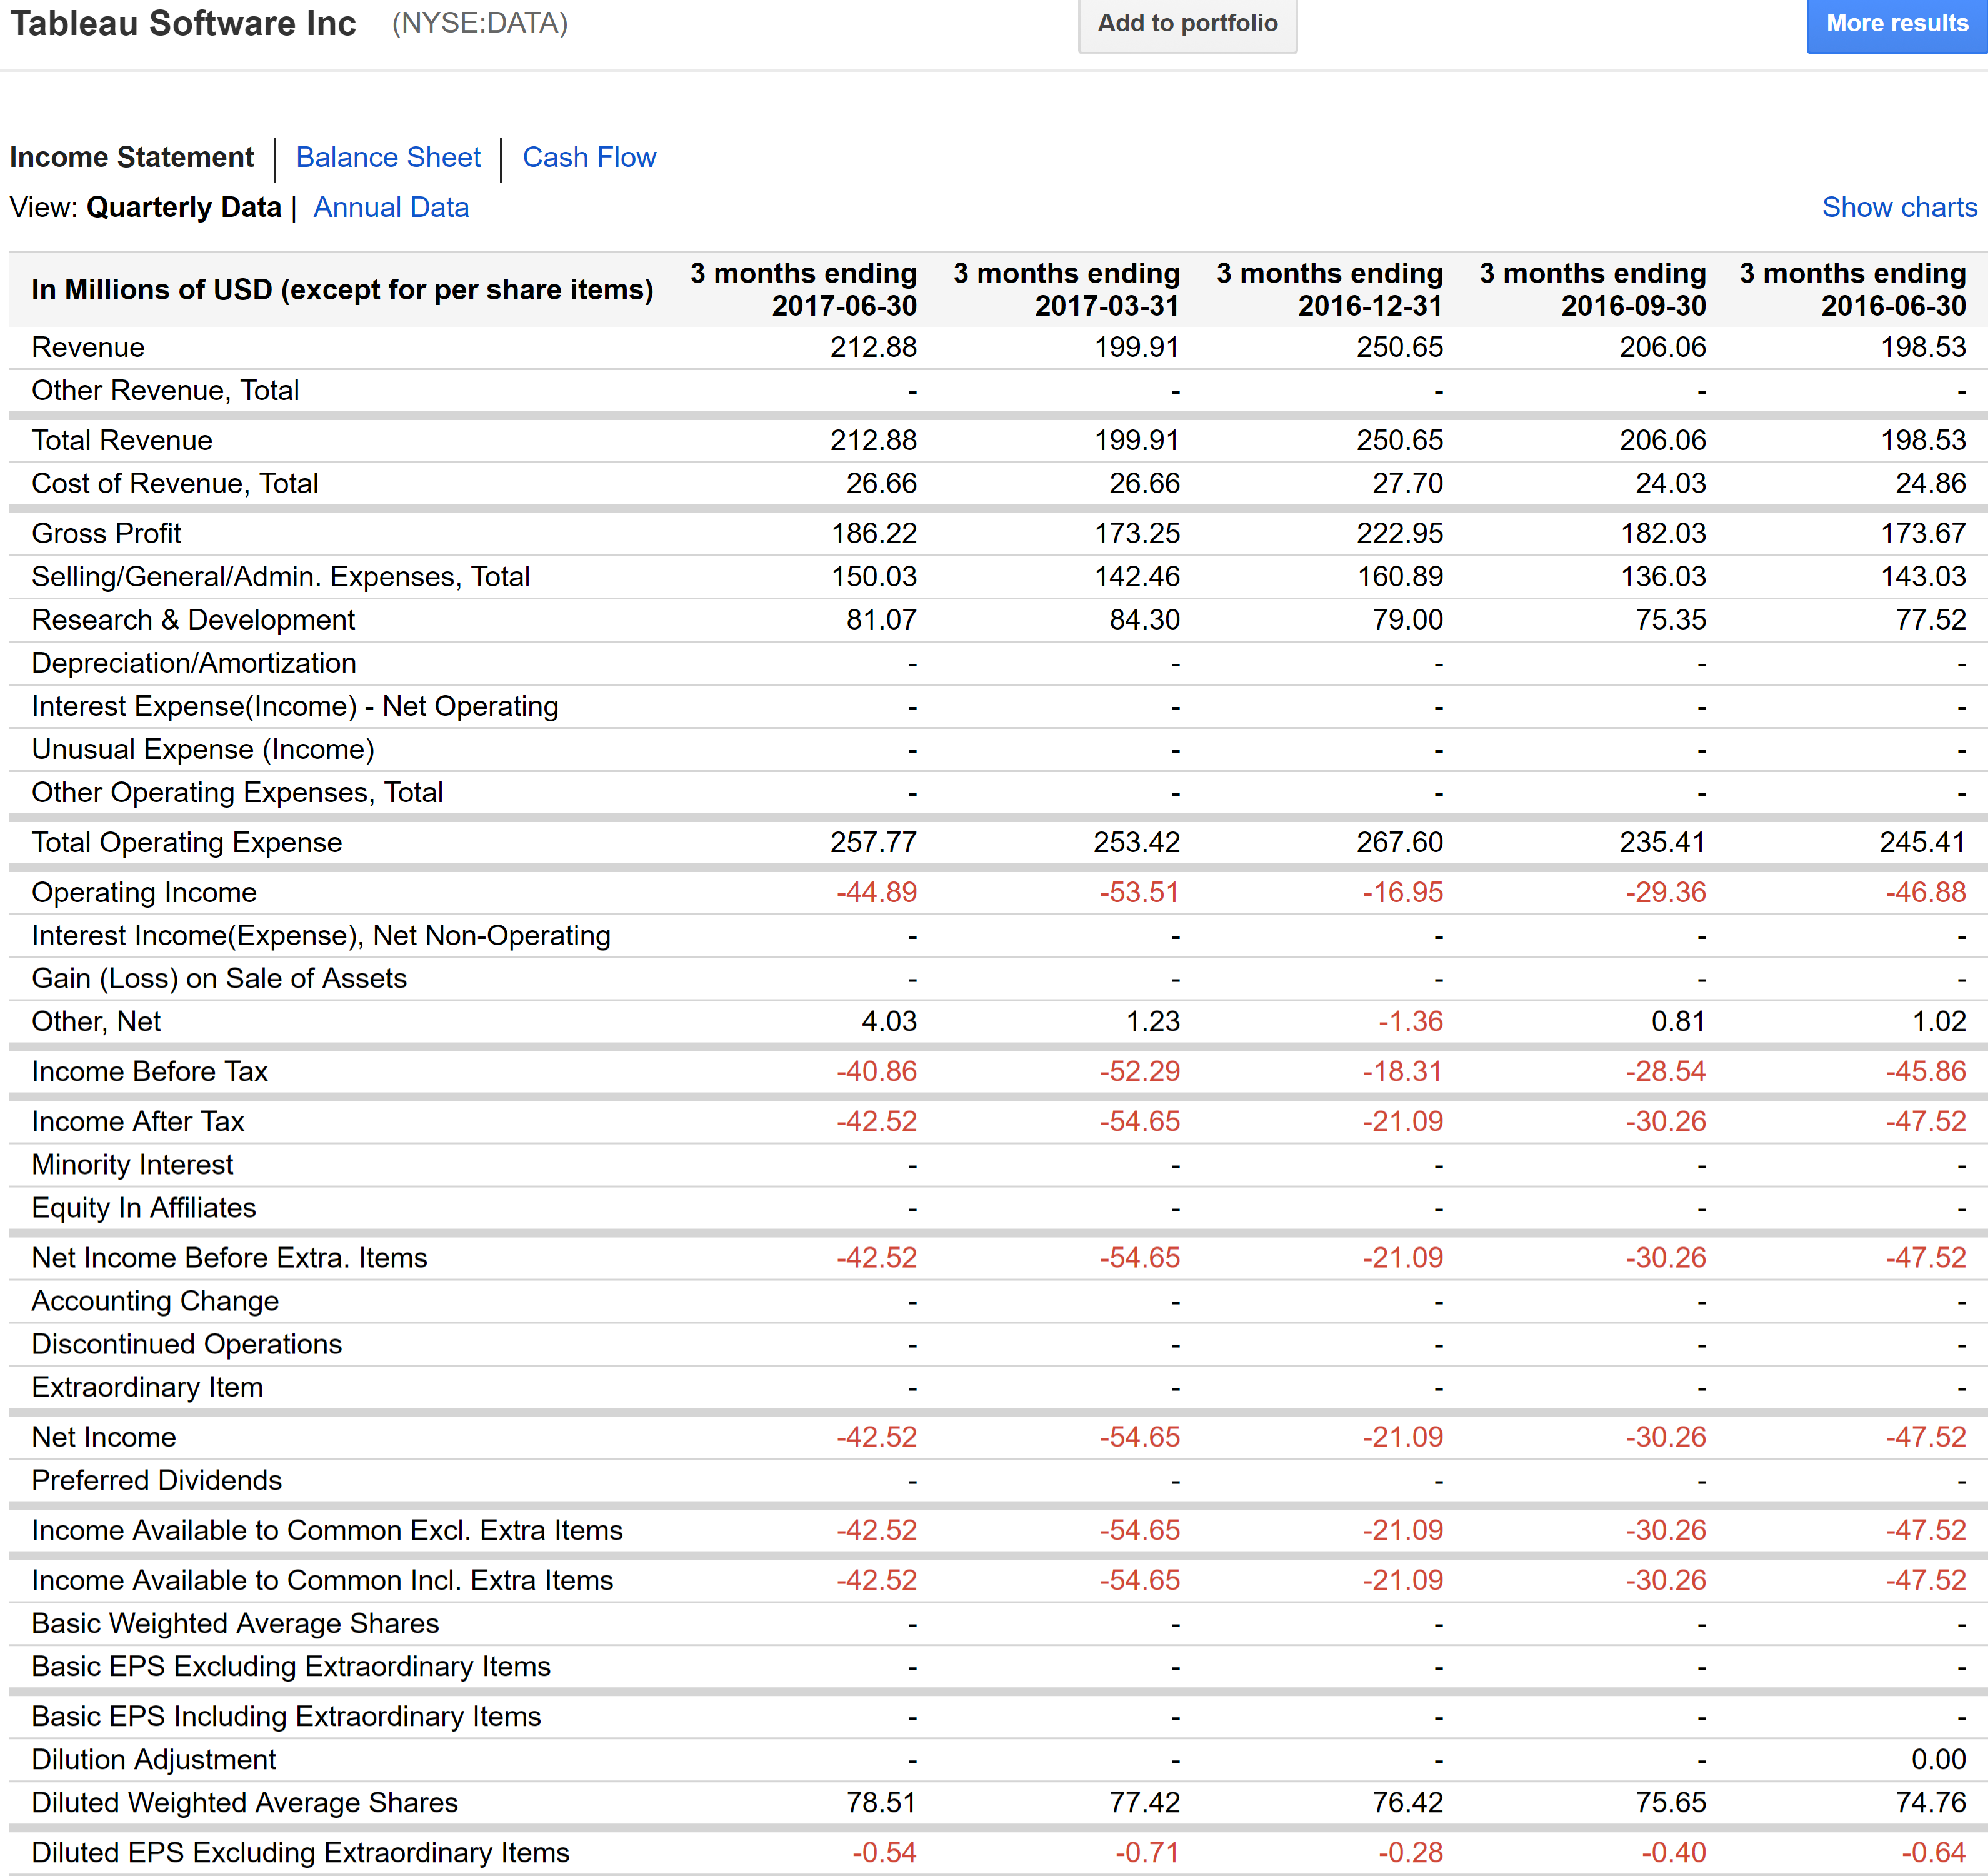Click the Accounting Change row label
The image size is (1988, 1876).
[155, 1301]
